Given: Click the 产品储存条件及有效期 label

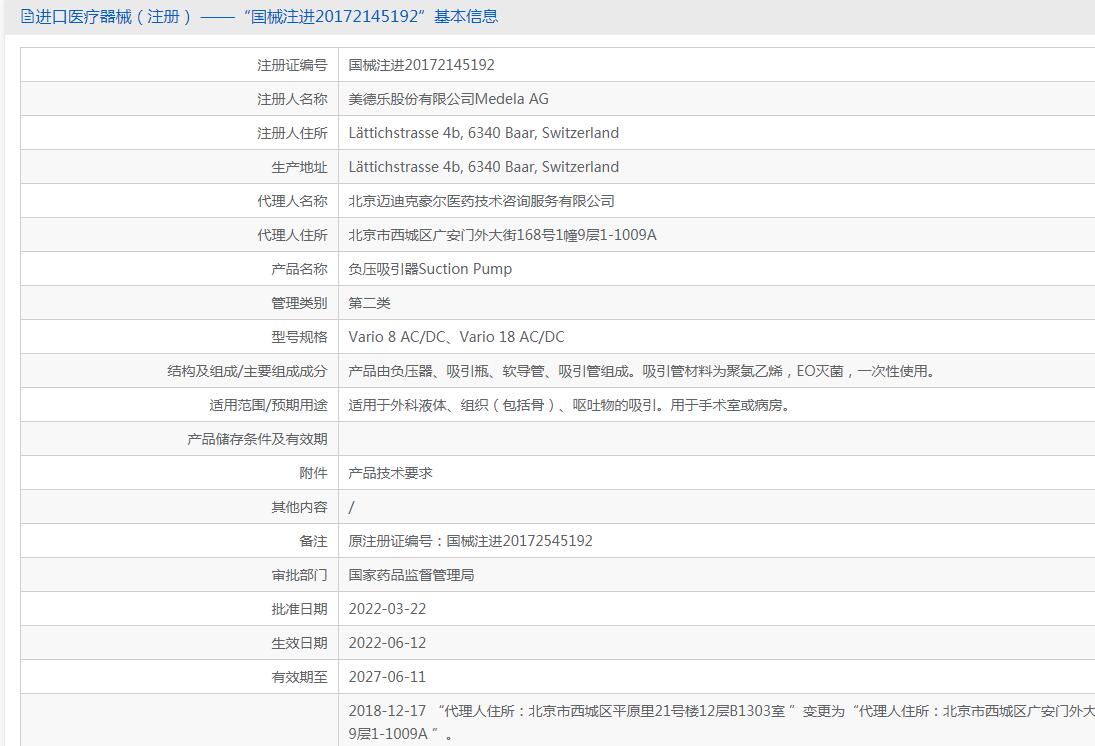Looking at the screenshot, I should pos(257,439).
